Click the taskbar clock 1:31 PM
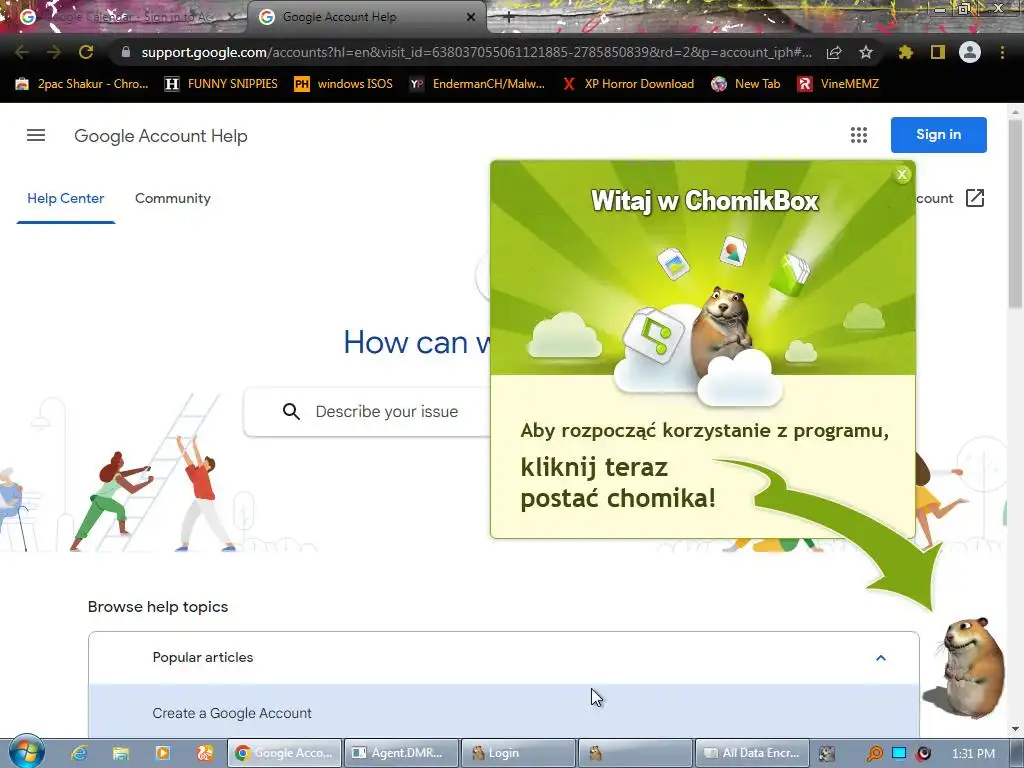 pyautogui.click(x=973, y=754)
